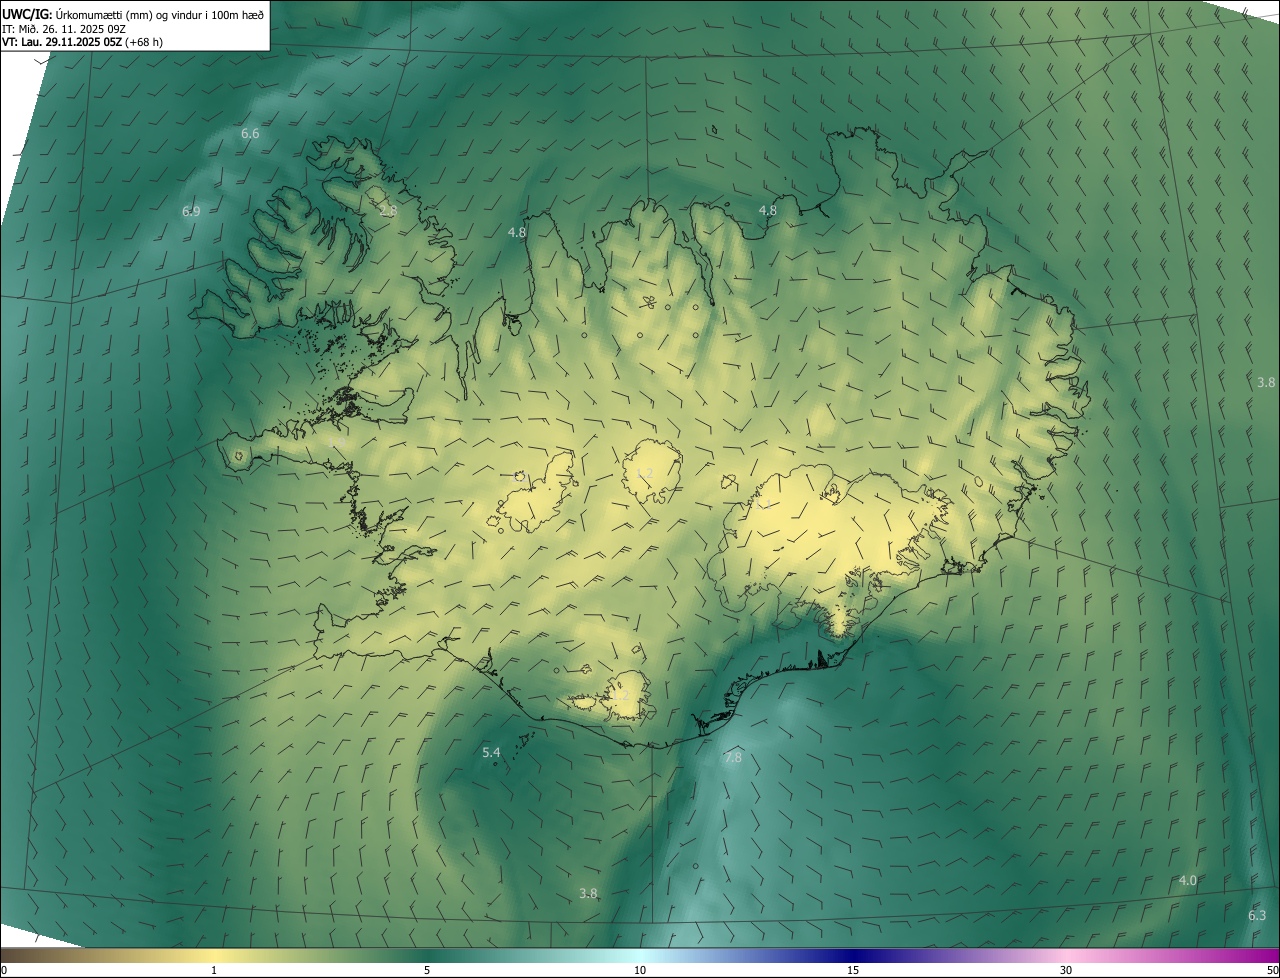Click the UWC/IG Úrkomumætti map title
Image resolution: width=1280 pixels, height=978 pixels.
click(x=133, y=13)
